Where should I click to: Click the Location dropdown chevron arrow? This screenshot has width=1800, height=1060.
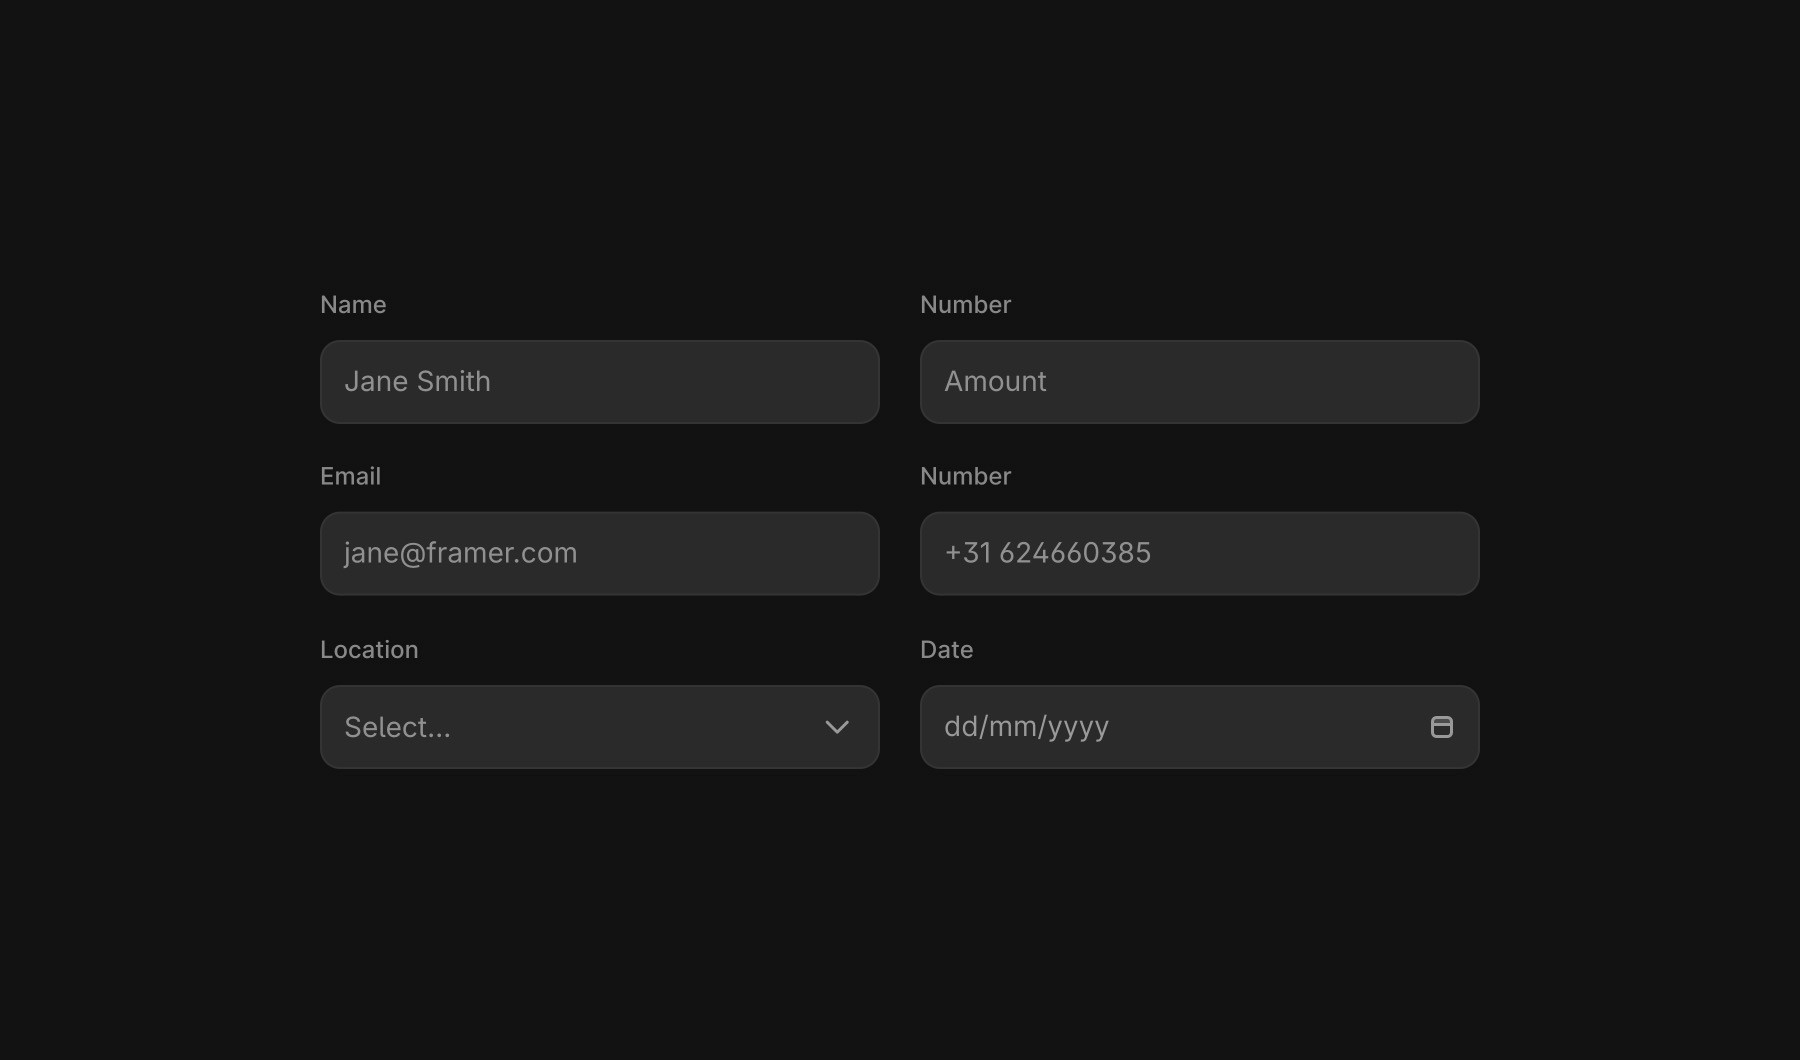837,727
